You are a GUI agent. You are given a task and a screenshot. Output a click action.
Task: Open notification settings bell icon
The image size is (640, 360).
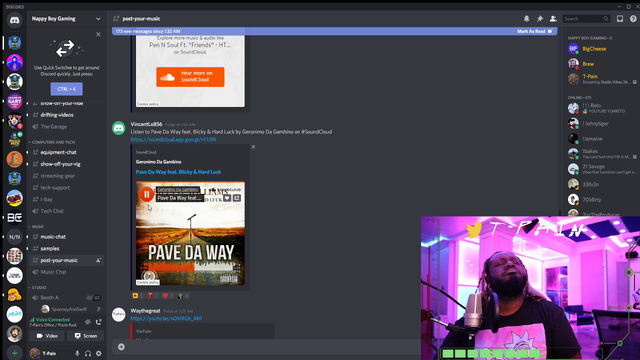tap(527, 19)
